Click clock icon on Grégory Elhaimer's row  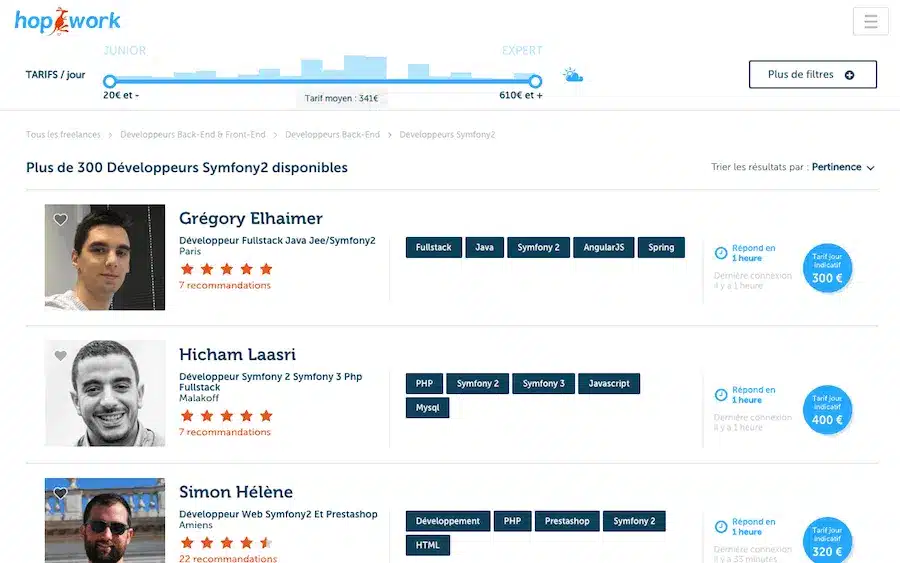(x=721, y=254)
